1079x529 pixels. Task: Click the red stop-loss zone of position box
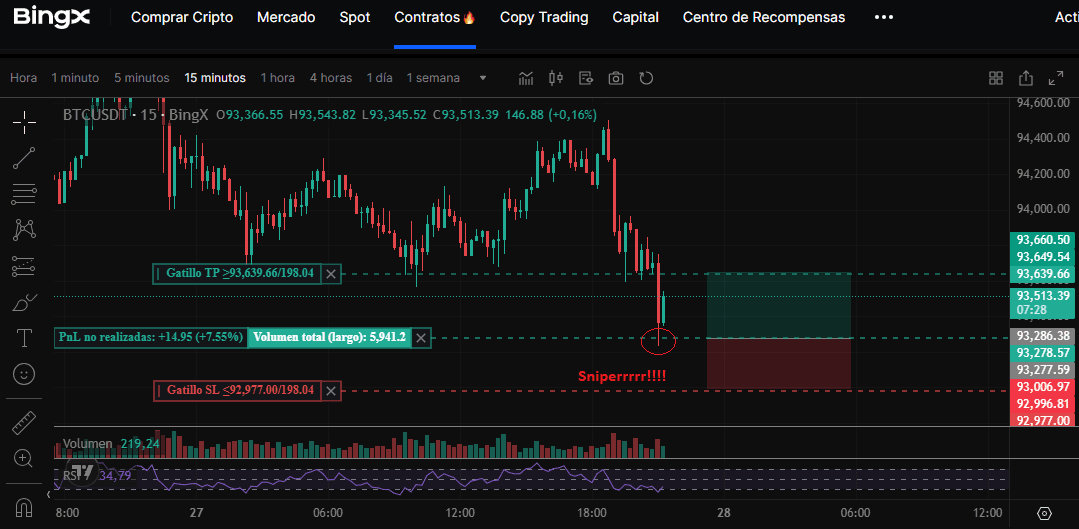[x=779, y=364]
